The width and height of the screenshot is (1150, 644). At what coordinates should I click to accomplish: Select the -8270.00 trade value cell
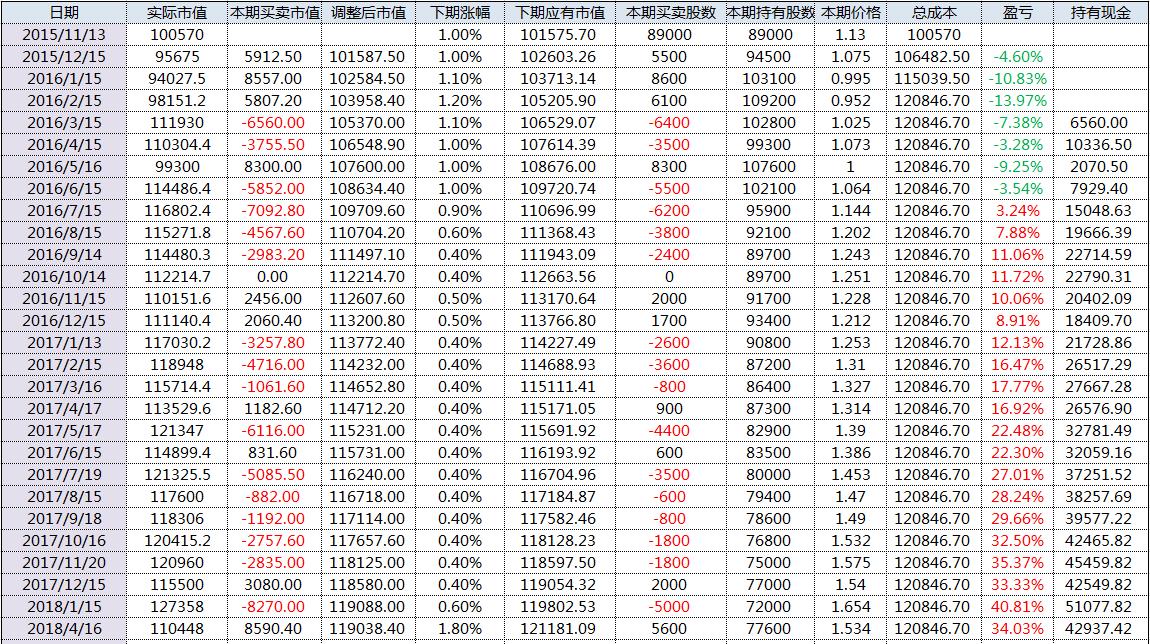coord(274,607)
